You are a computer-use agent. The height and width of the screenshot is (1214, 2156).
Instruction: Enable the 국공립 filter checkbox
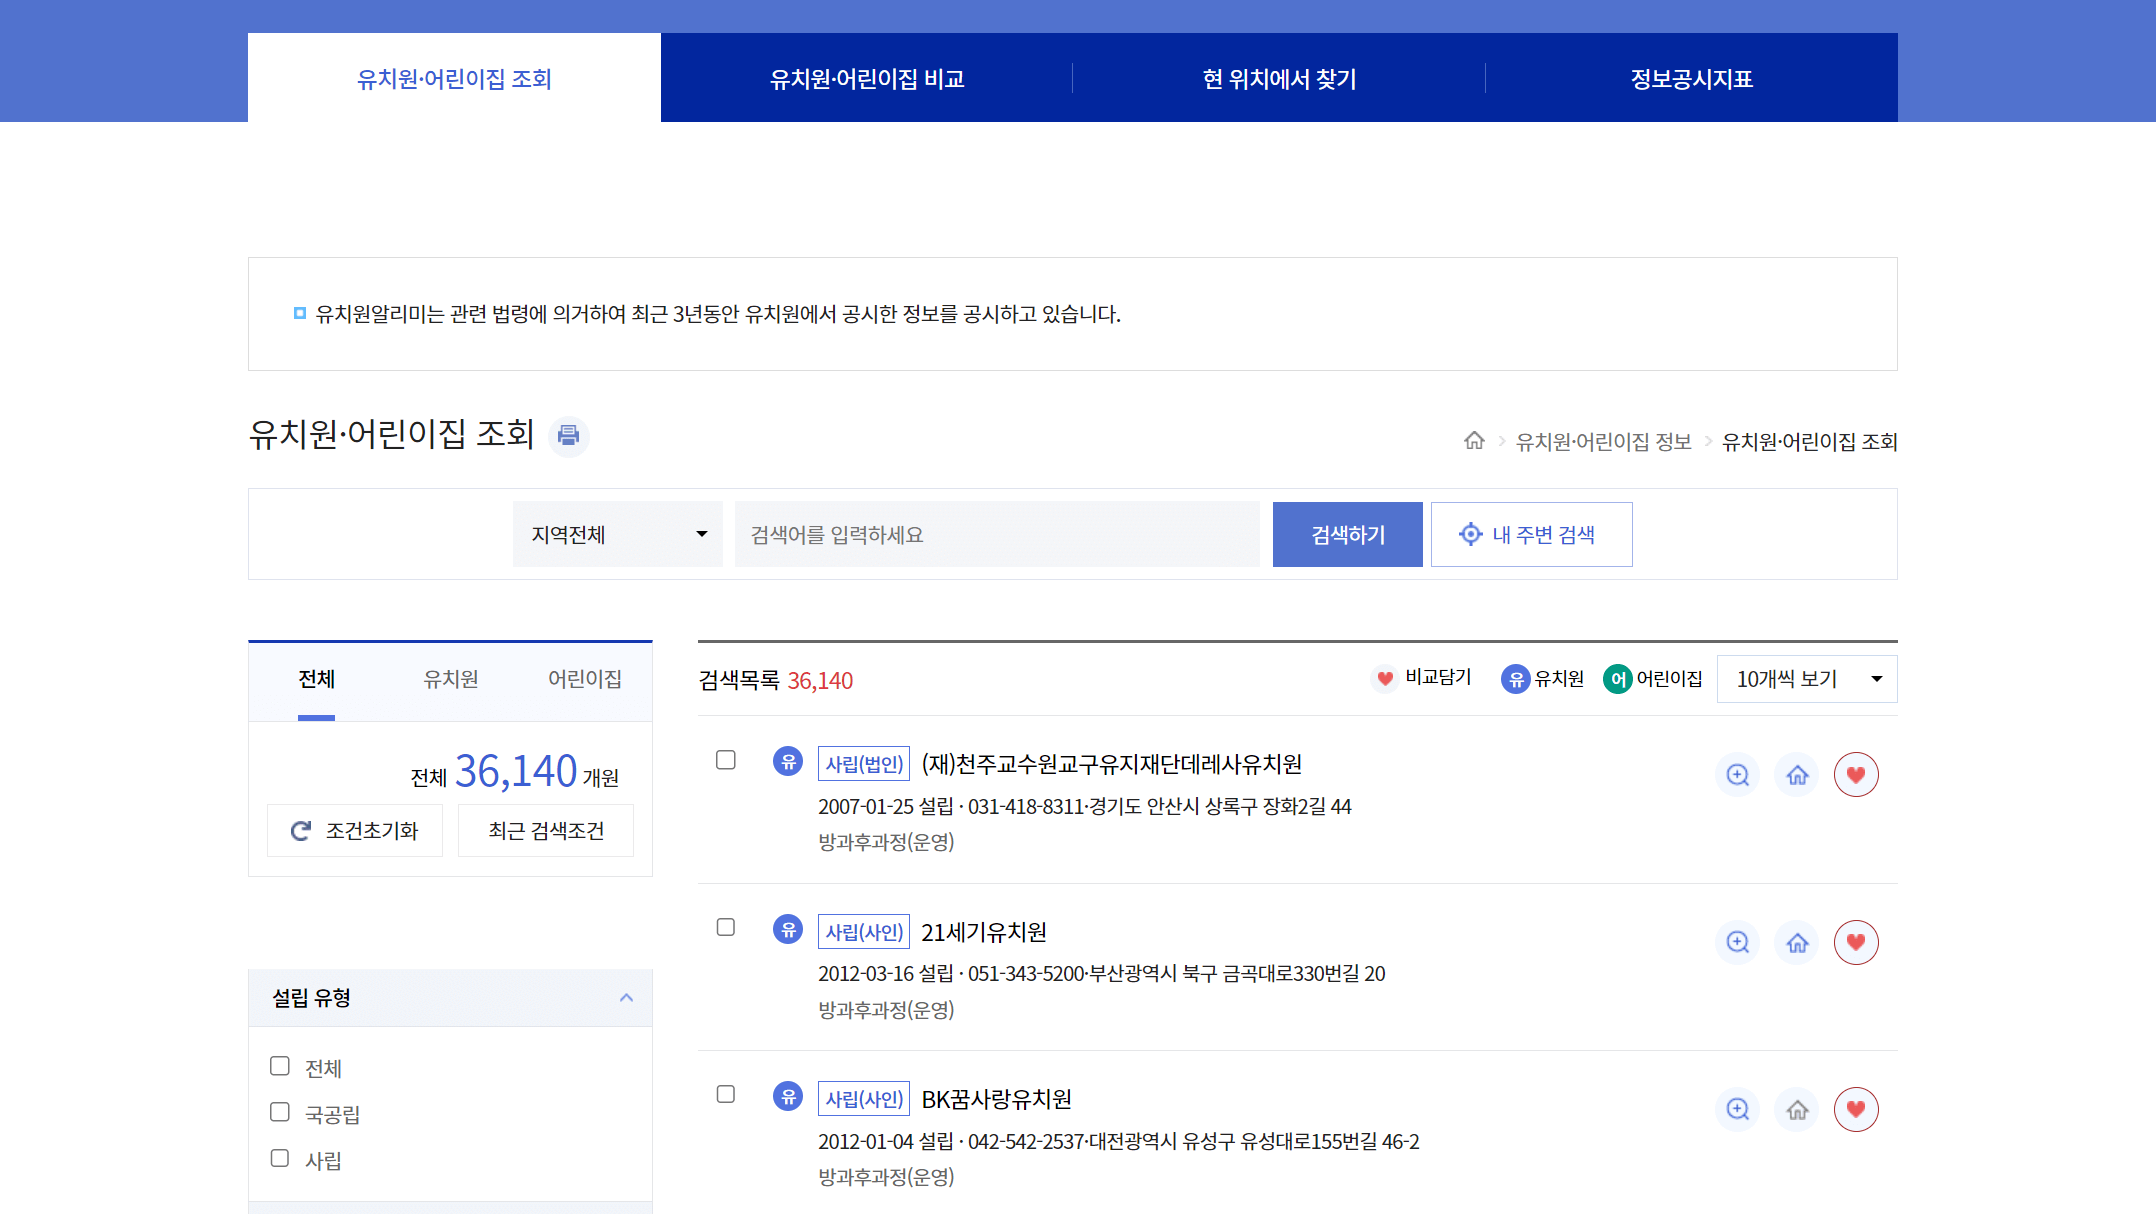[279, 1112]
